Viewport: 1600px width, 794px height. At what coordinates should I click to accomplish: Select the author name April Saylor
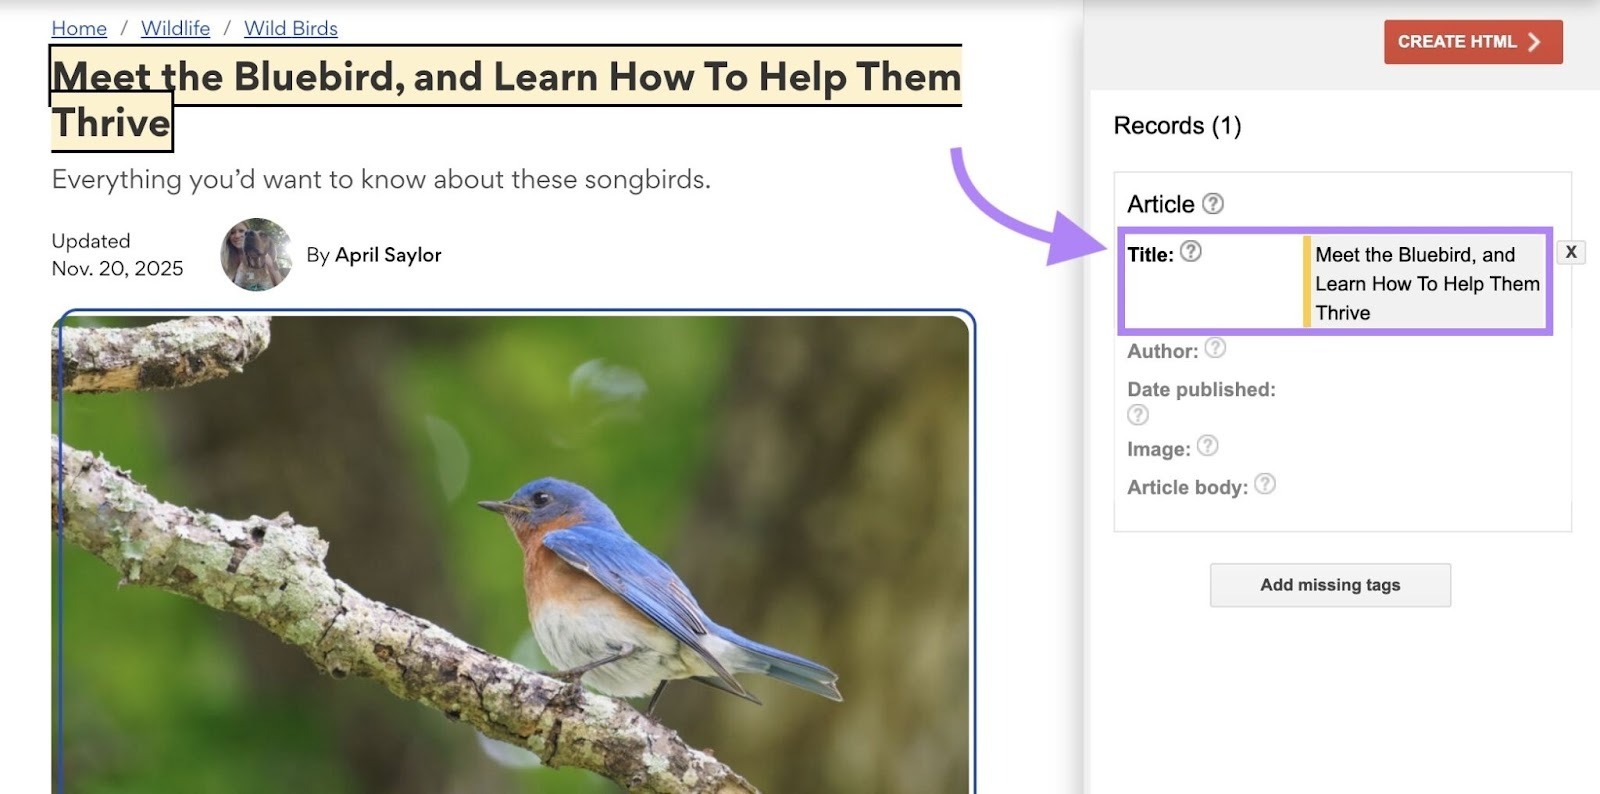(x=388, y=255)
